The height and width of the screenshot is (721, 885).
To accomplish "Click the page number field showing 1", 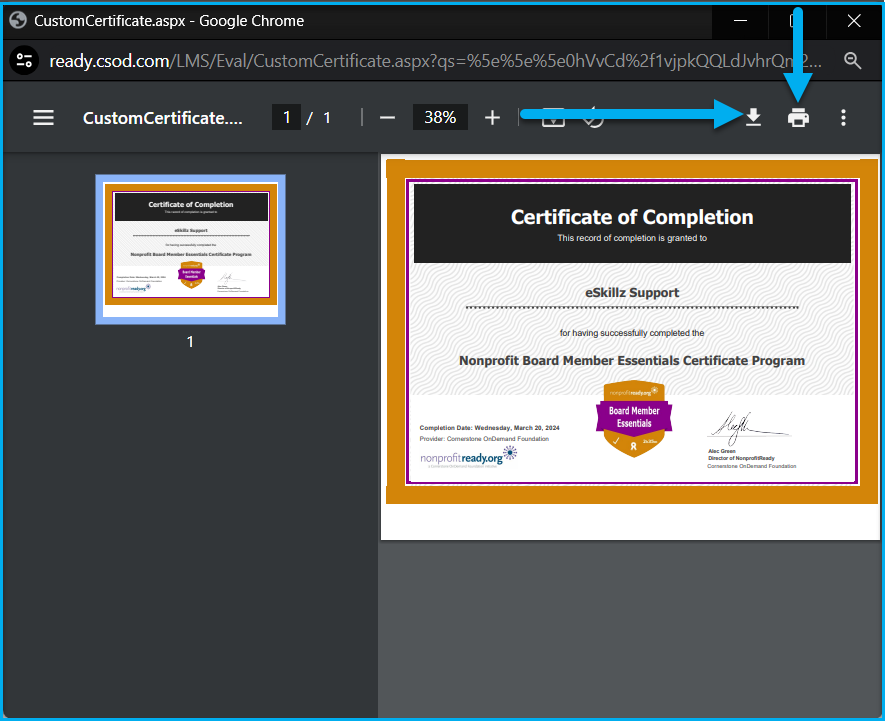I will [286, 117].
